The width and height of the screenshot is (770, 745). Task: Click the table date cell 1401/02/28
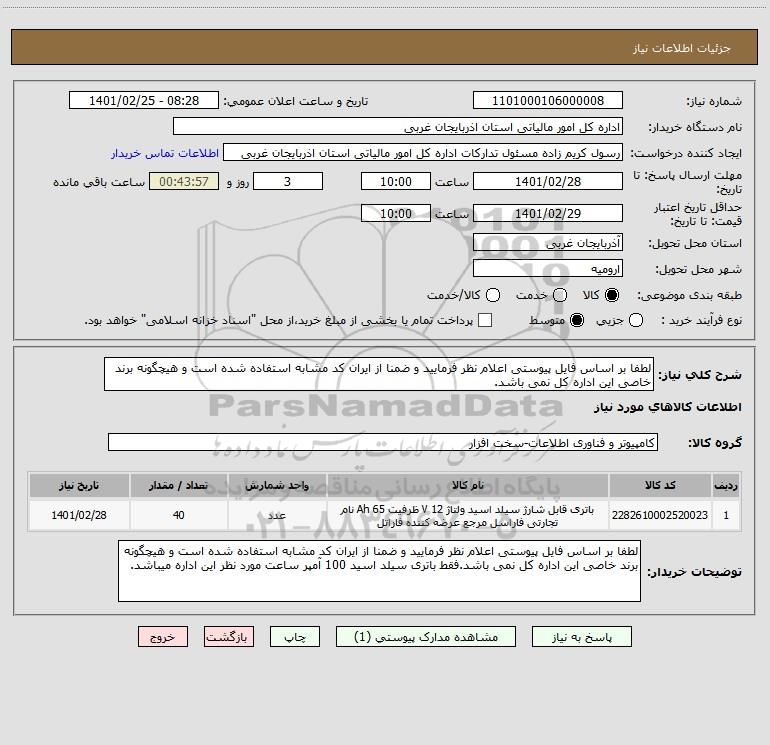(x=79, y=515)
